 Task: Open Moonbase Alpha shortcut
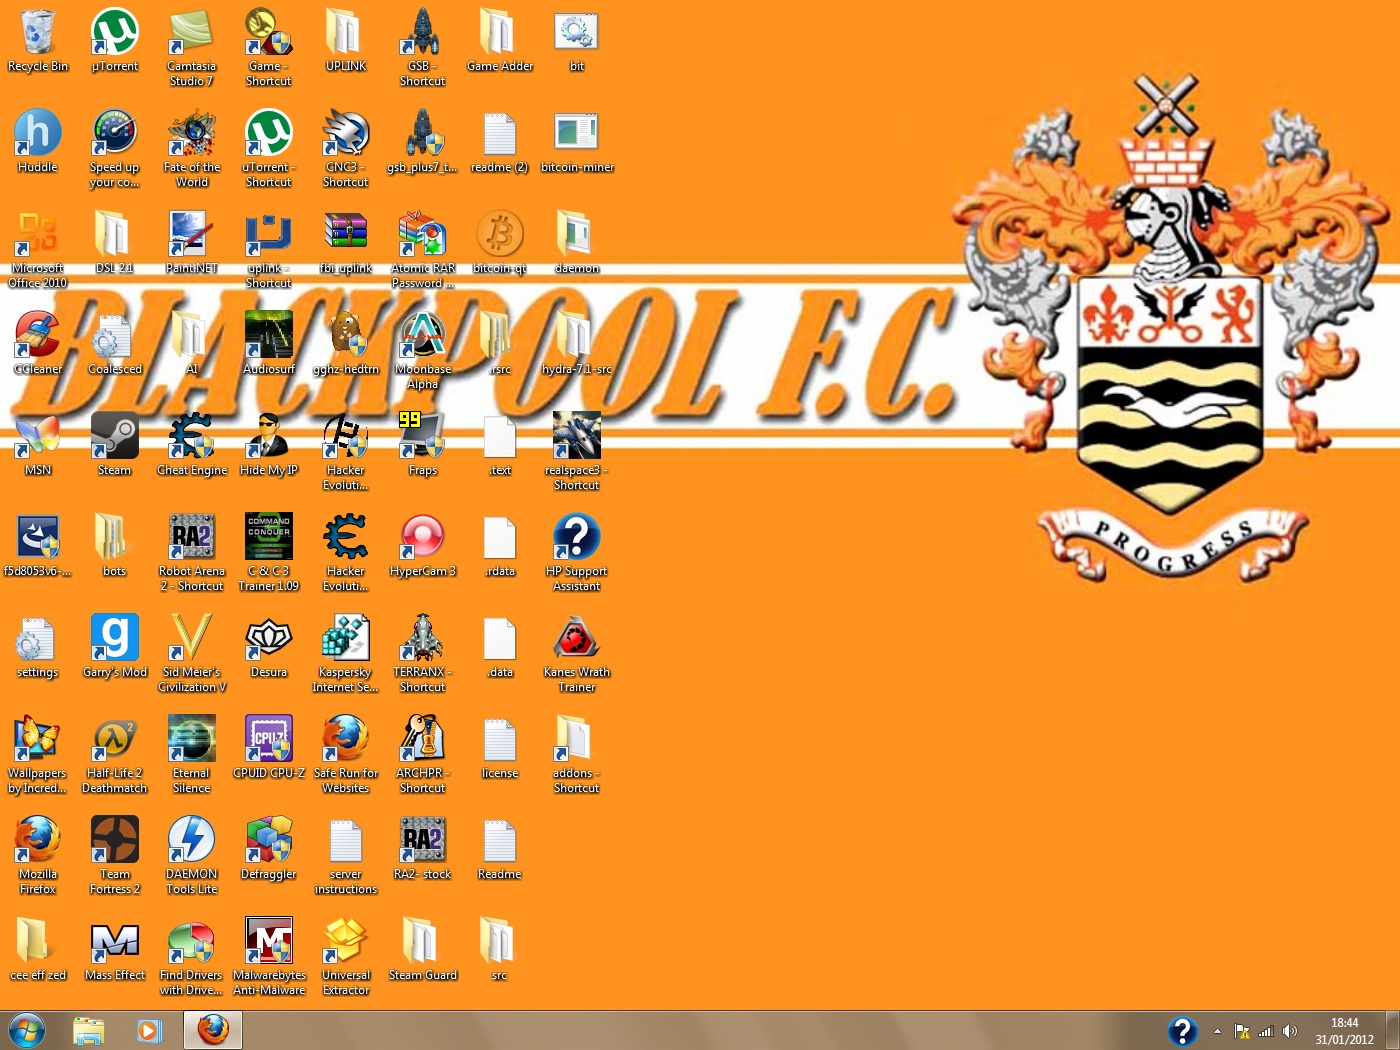pyautogui.click(x=423, y=350)
